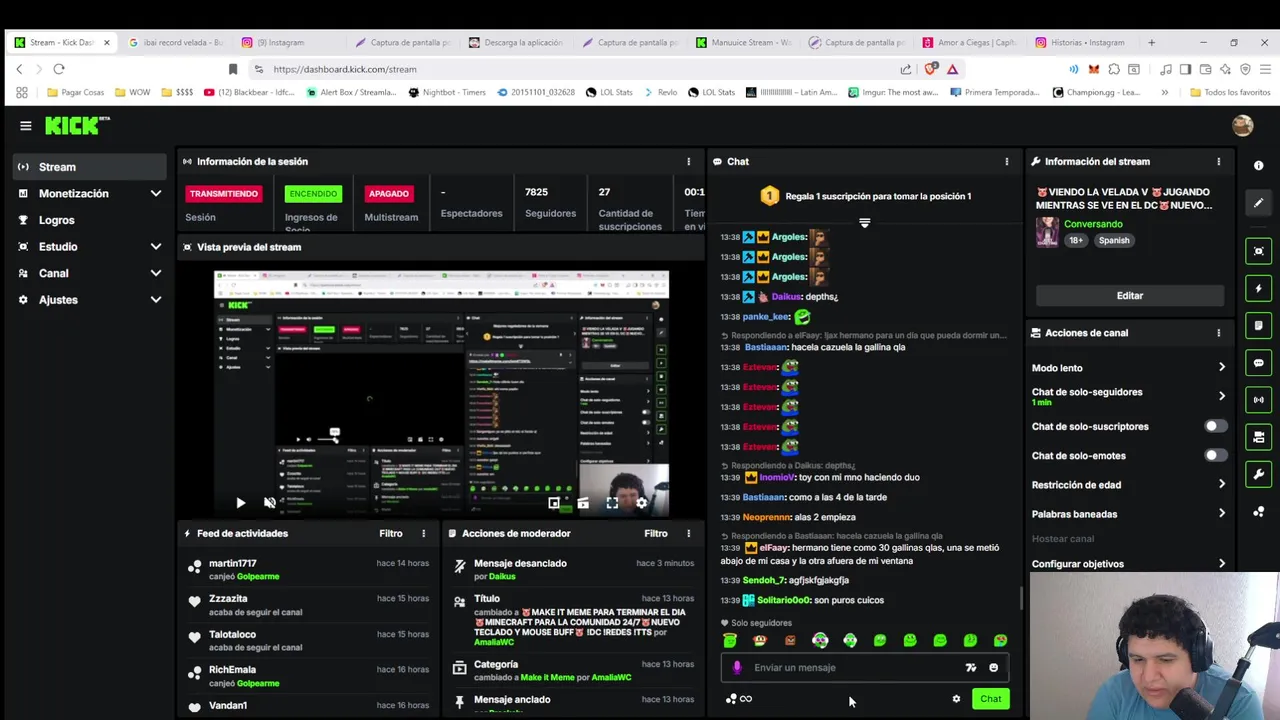Viewport: 1280px width, 720px height.
Task: Collapse pinned gift banner arrow in chat
Action: tap(864, 223)
